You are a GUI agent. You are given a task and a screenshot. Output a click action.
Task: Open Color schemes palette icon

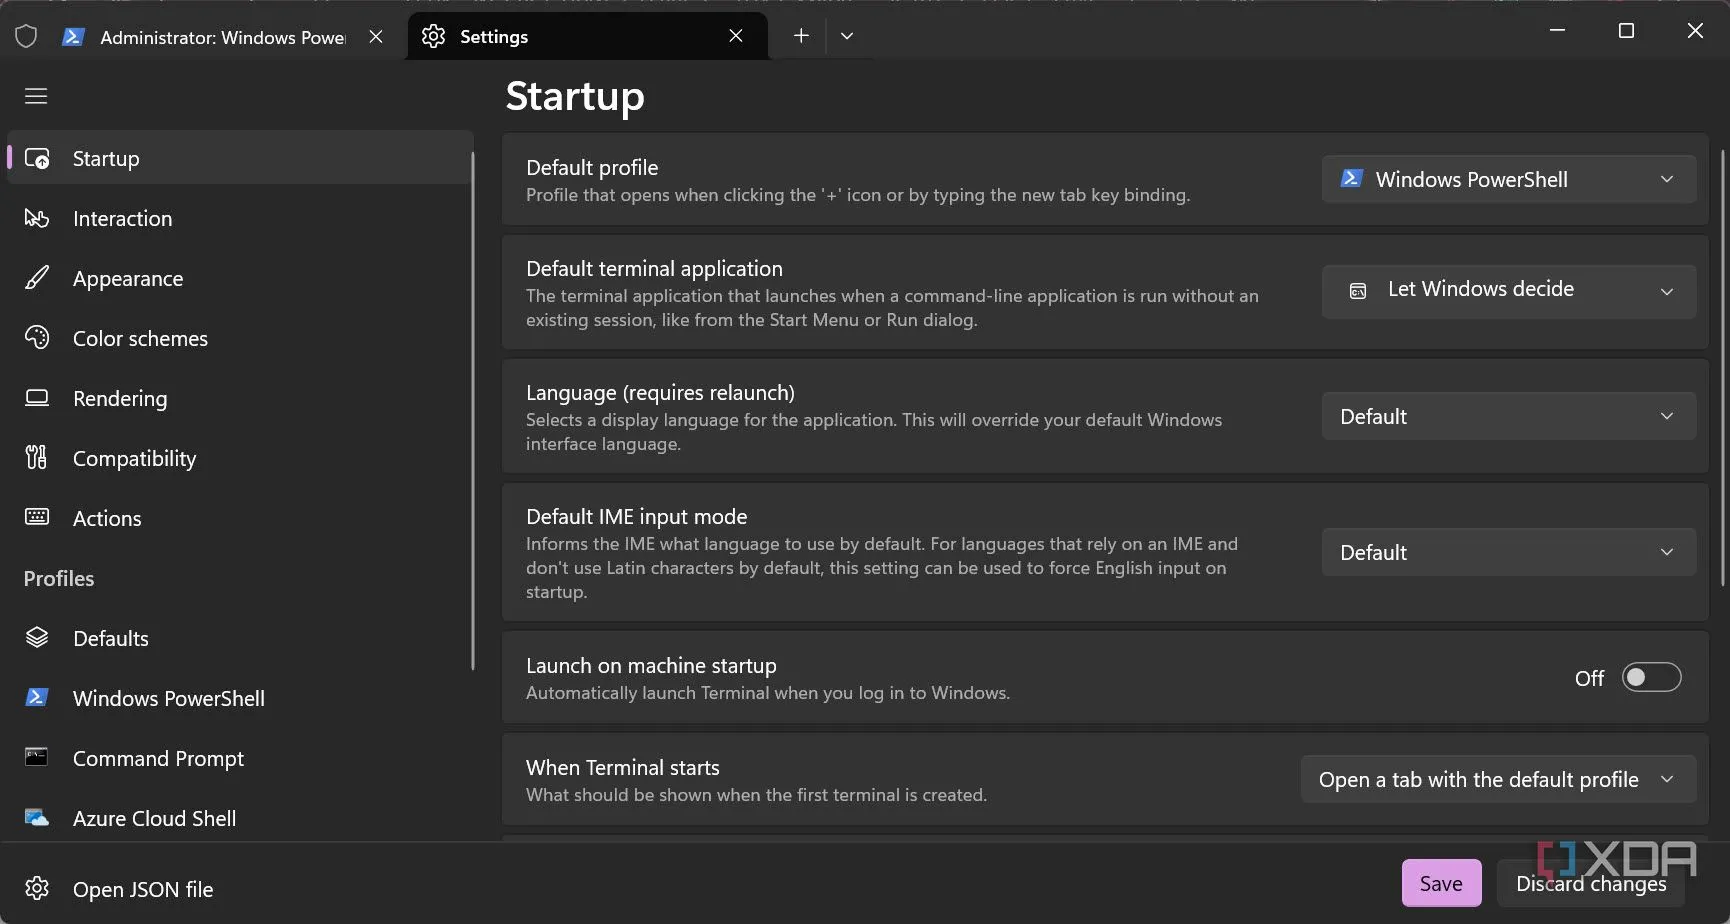point(37,338)
